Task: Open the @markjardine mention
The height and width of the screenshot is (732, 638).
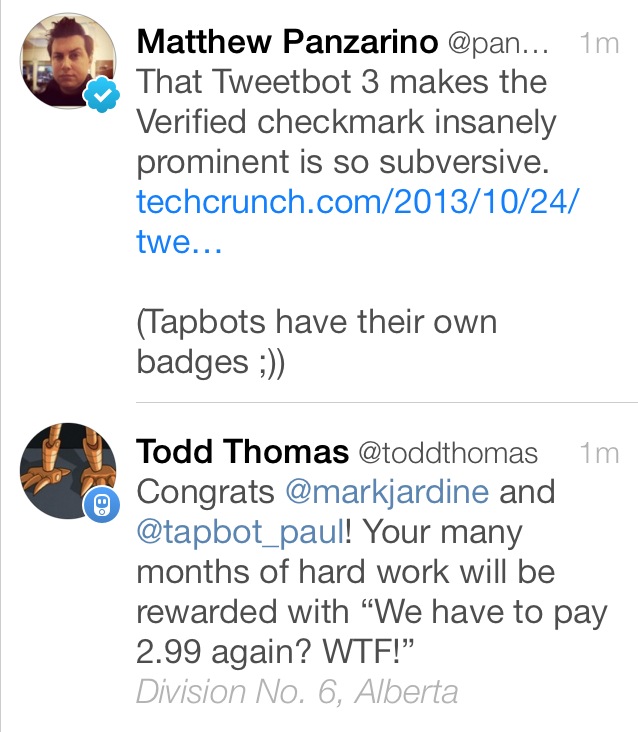Action: 387,492
